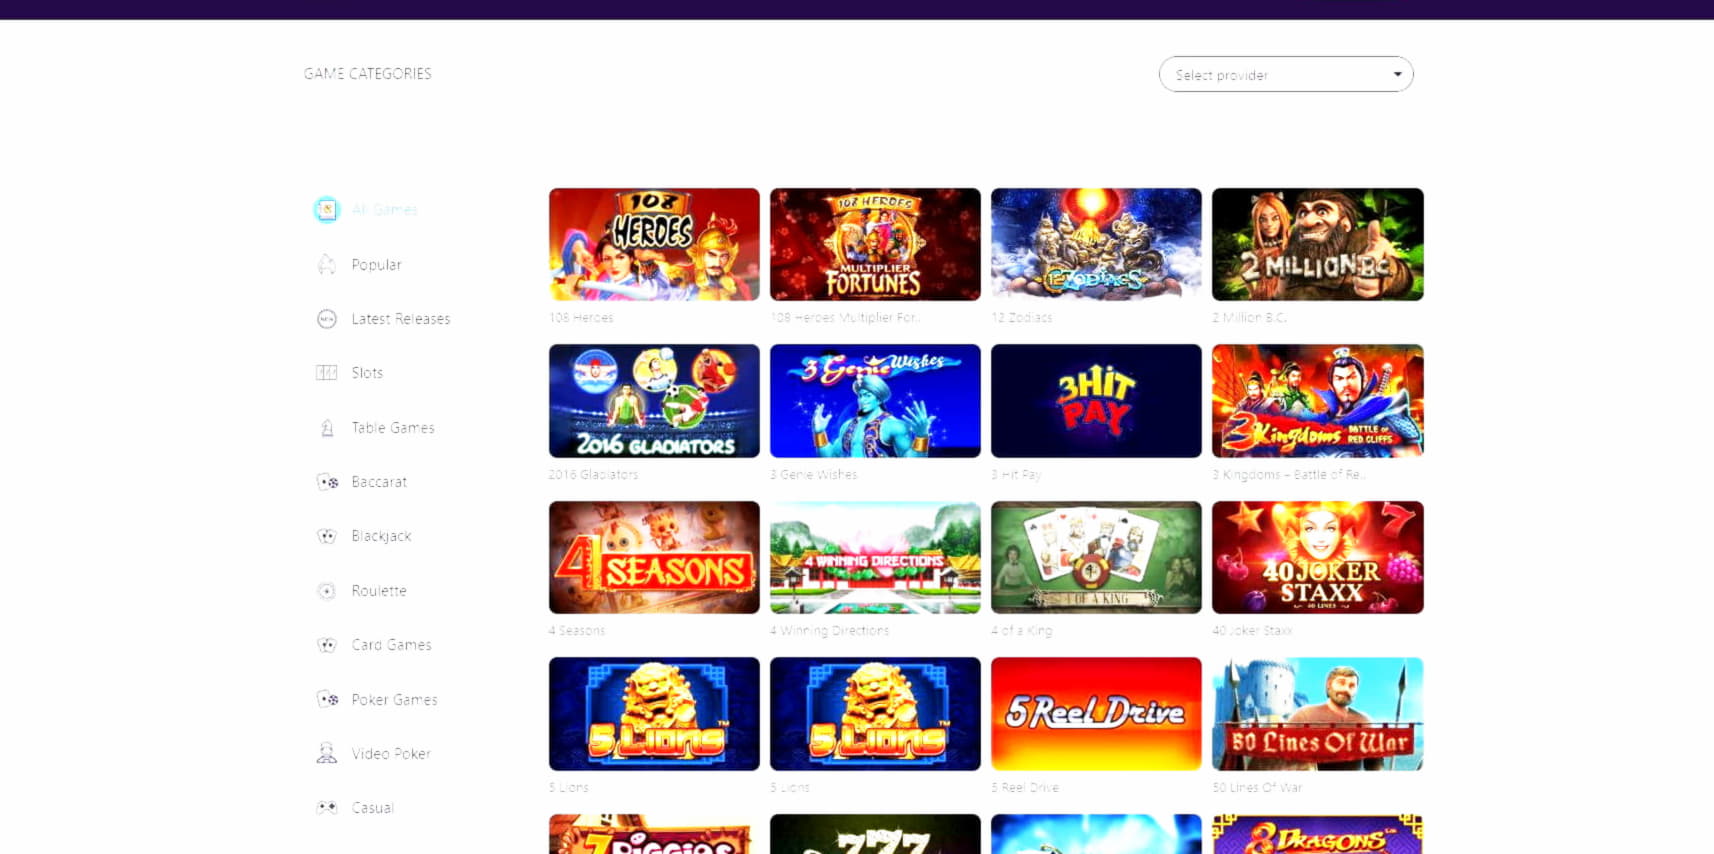Click the GAME CATEGORIES heading
The height and width of the screenshot is (854, 1714).
coord(368,74)
